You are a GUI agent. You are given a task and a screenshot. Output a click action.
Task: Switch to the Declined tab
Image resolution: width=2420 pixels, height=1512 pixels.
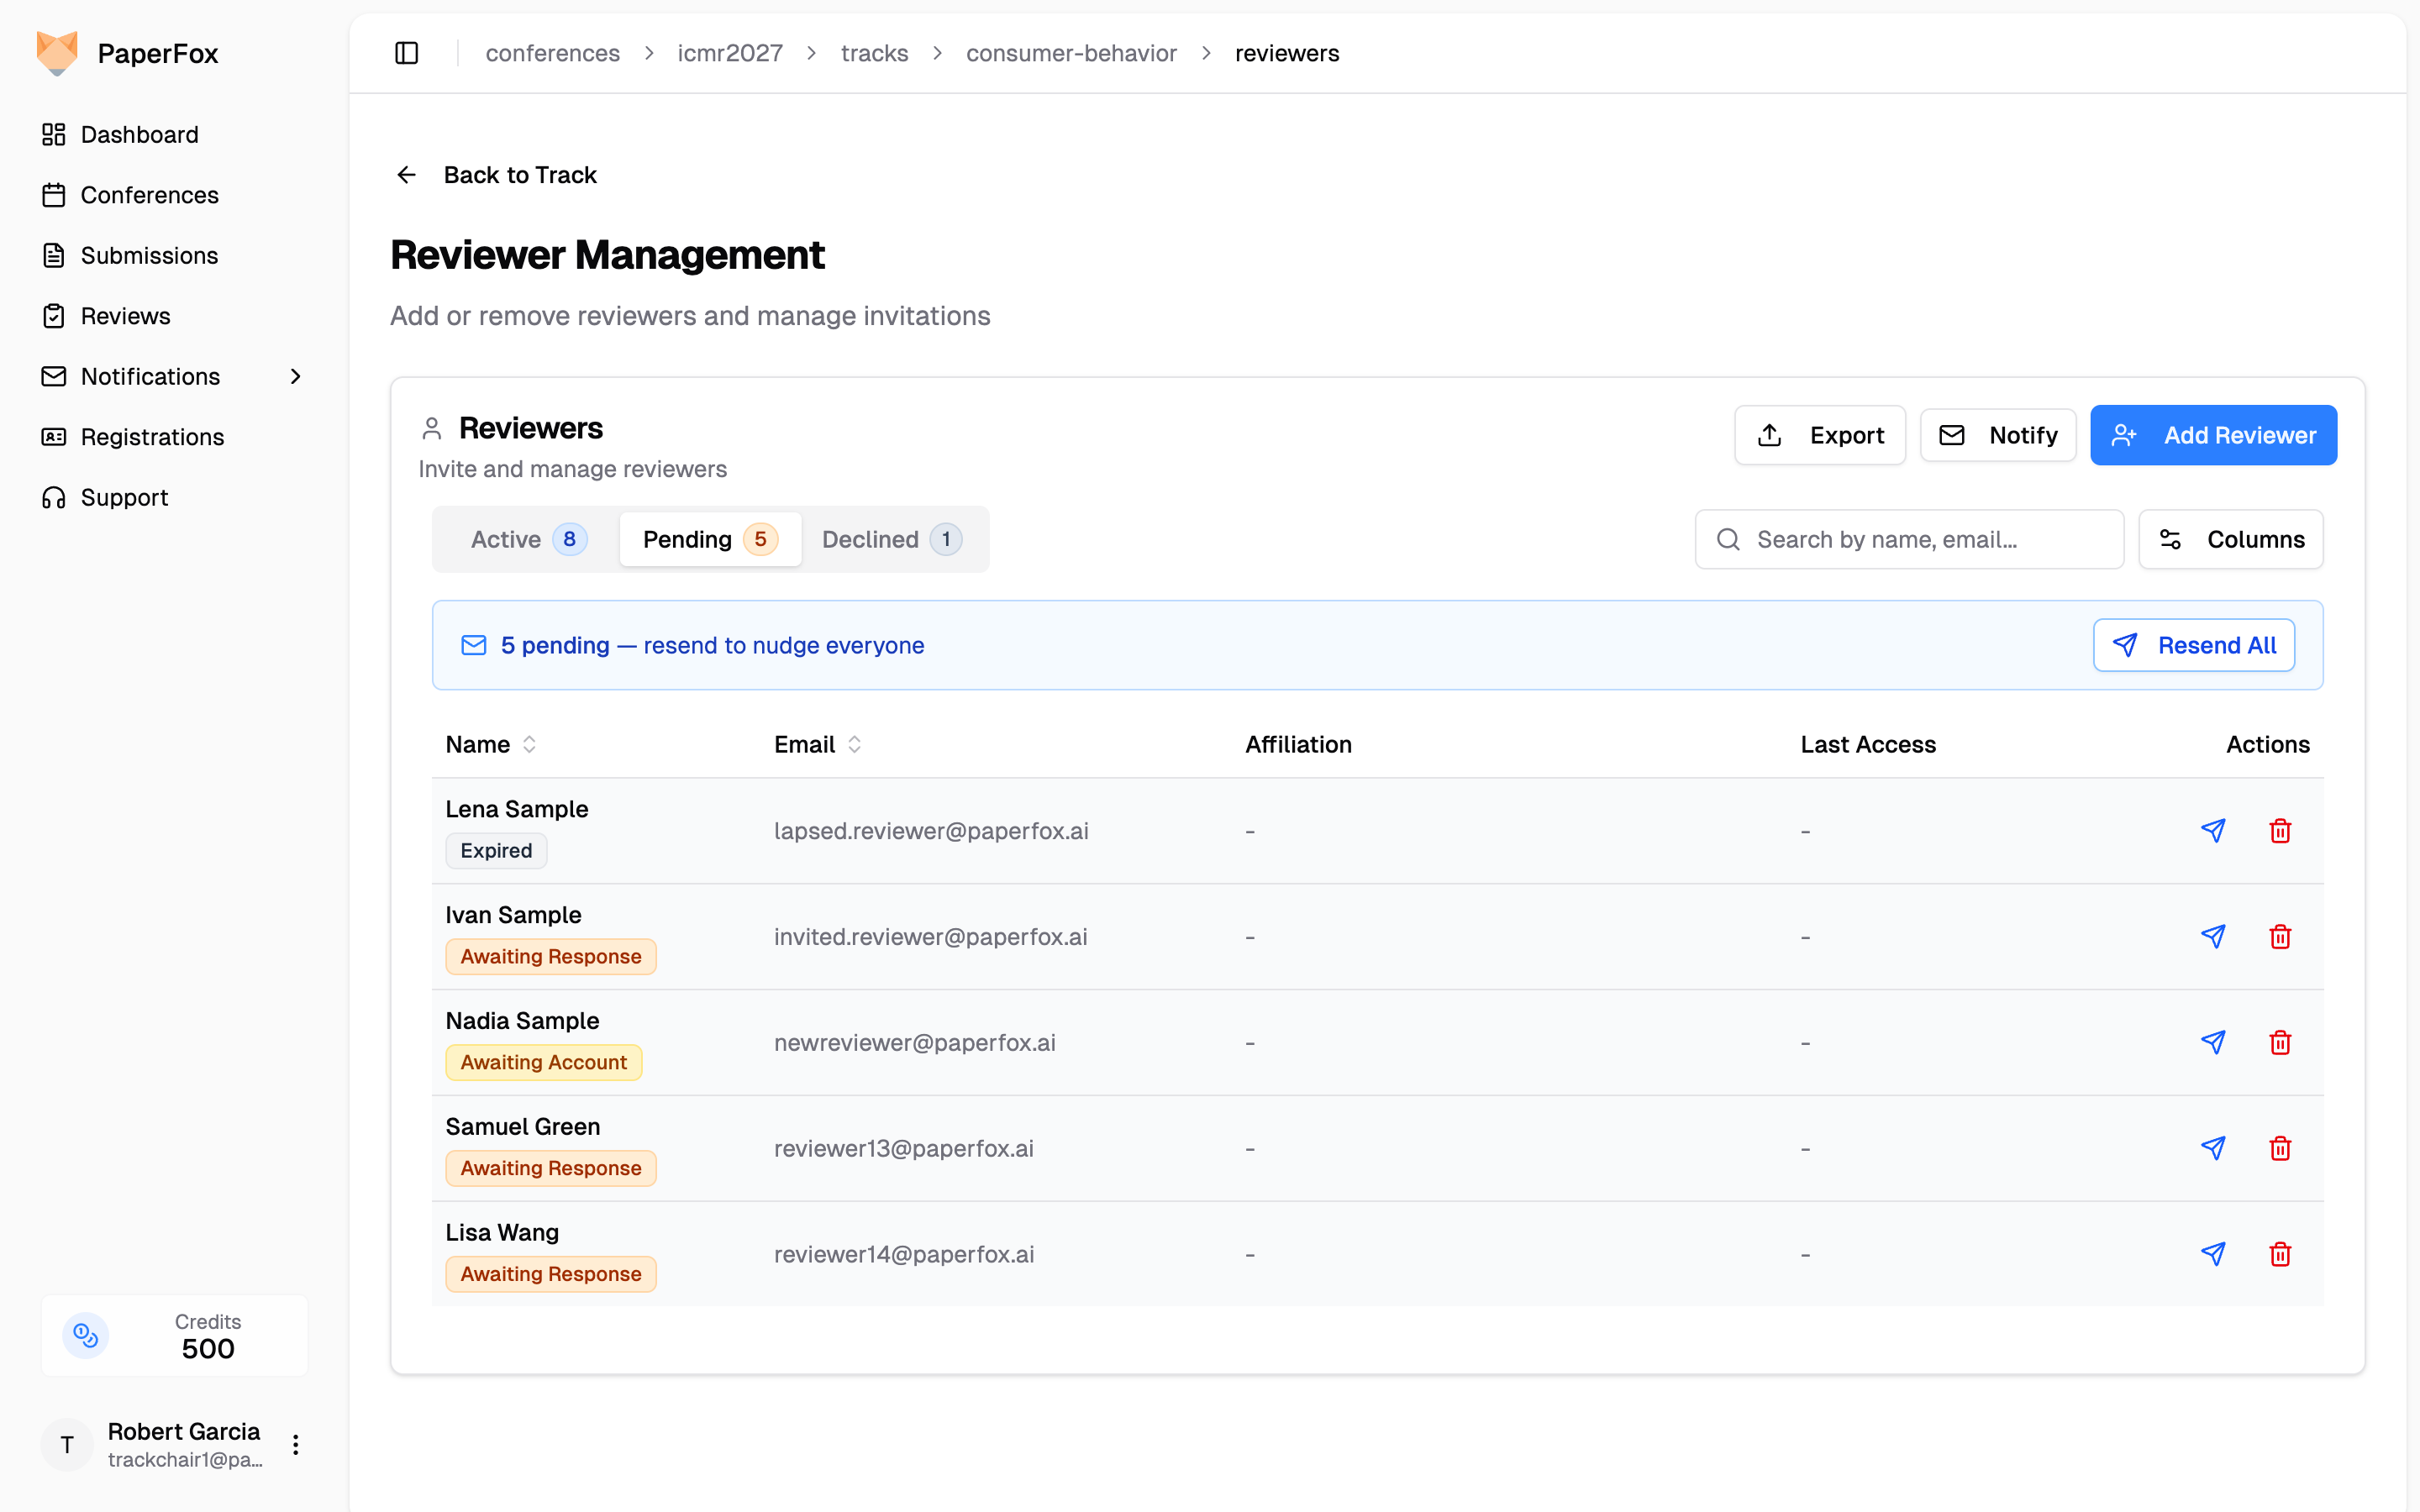tap(891, 539)
